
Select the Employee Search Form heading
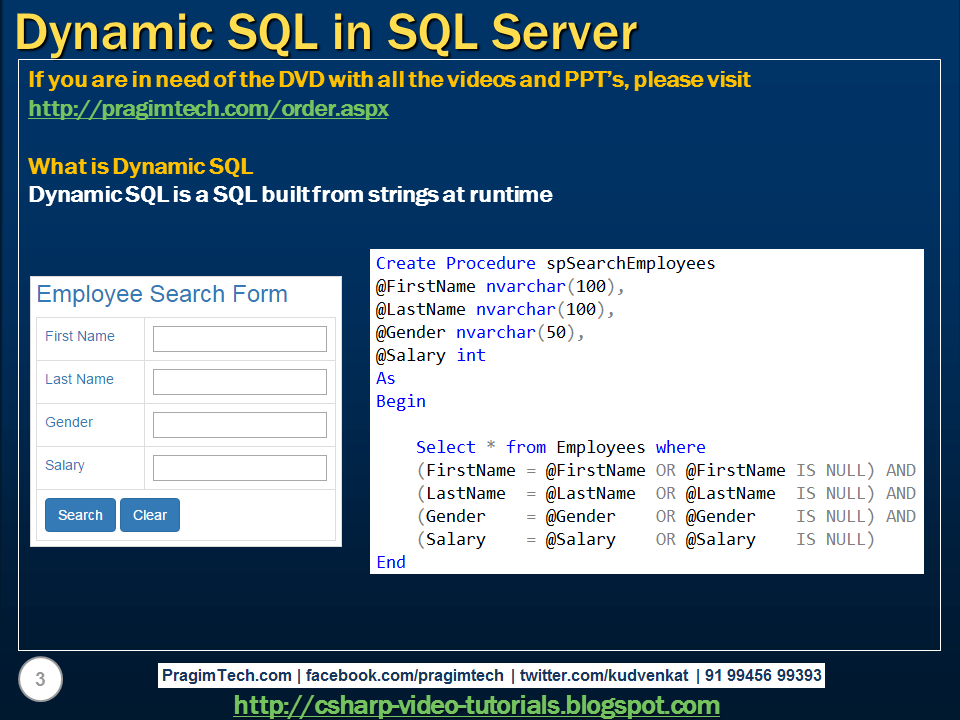click(161, 294)
